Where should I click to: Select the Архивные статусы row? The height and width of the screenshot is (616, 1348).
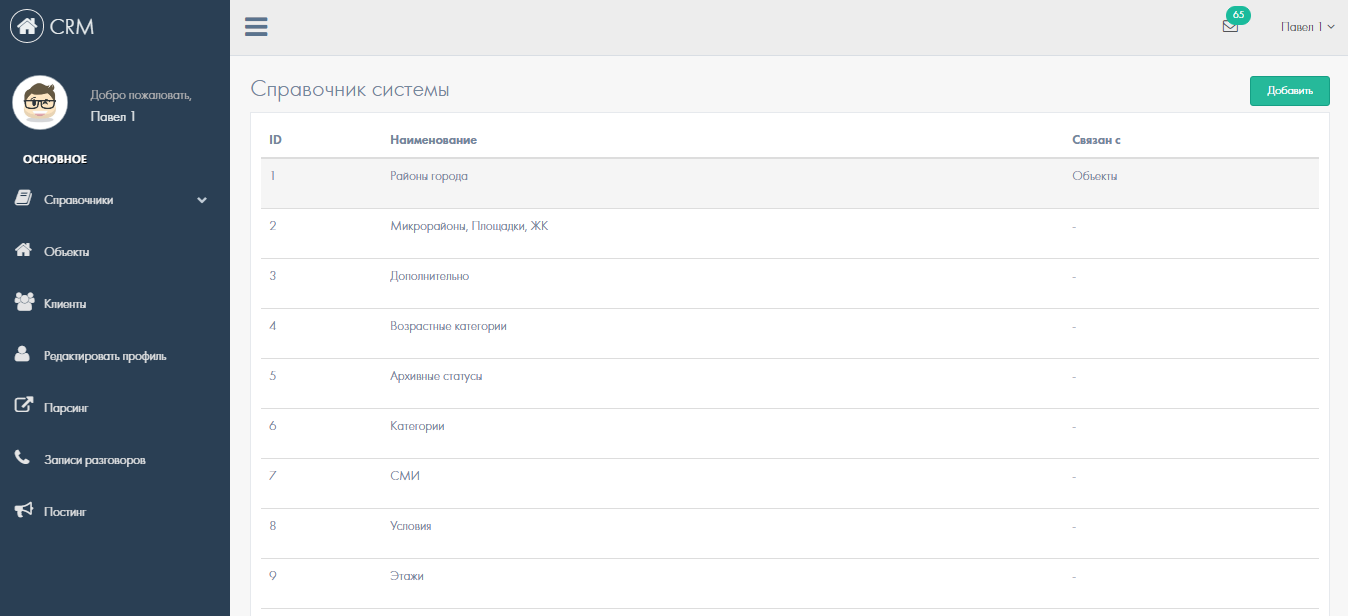[x=436, y=376]
